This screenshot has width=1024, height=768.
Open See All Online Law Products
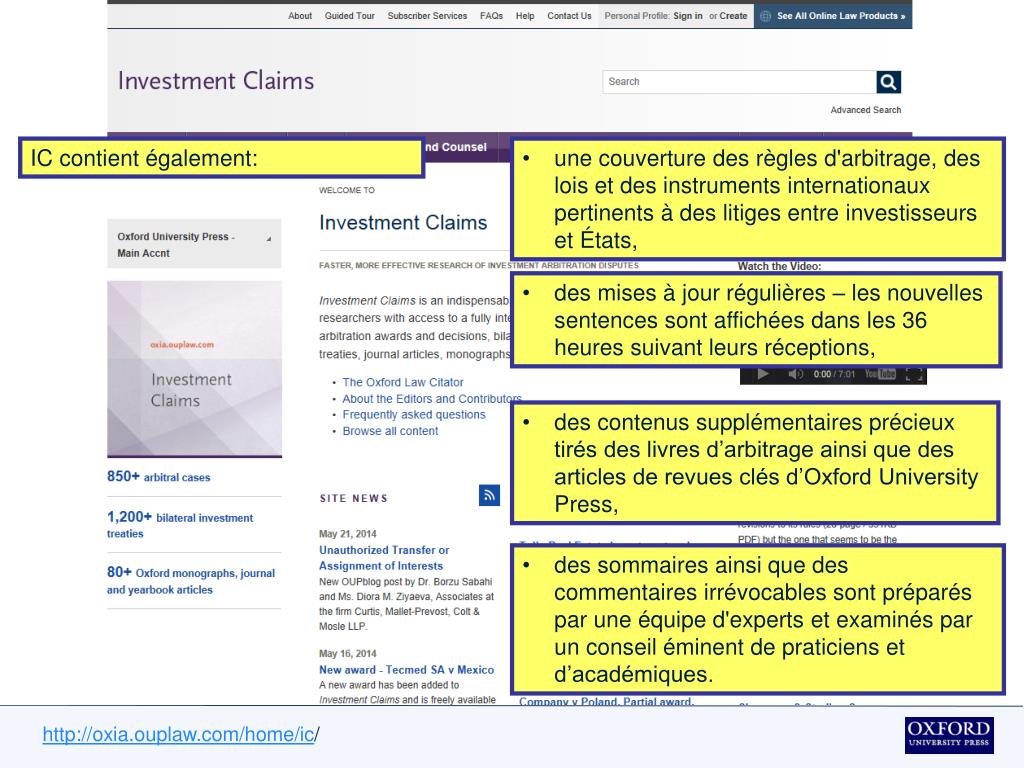[x=840, y=16]
